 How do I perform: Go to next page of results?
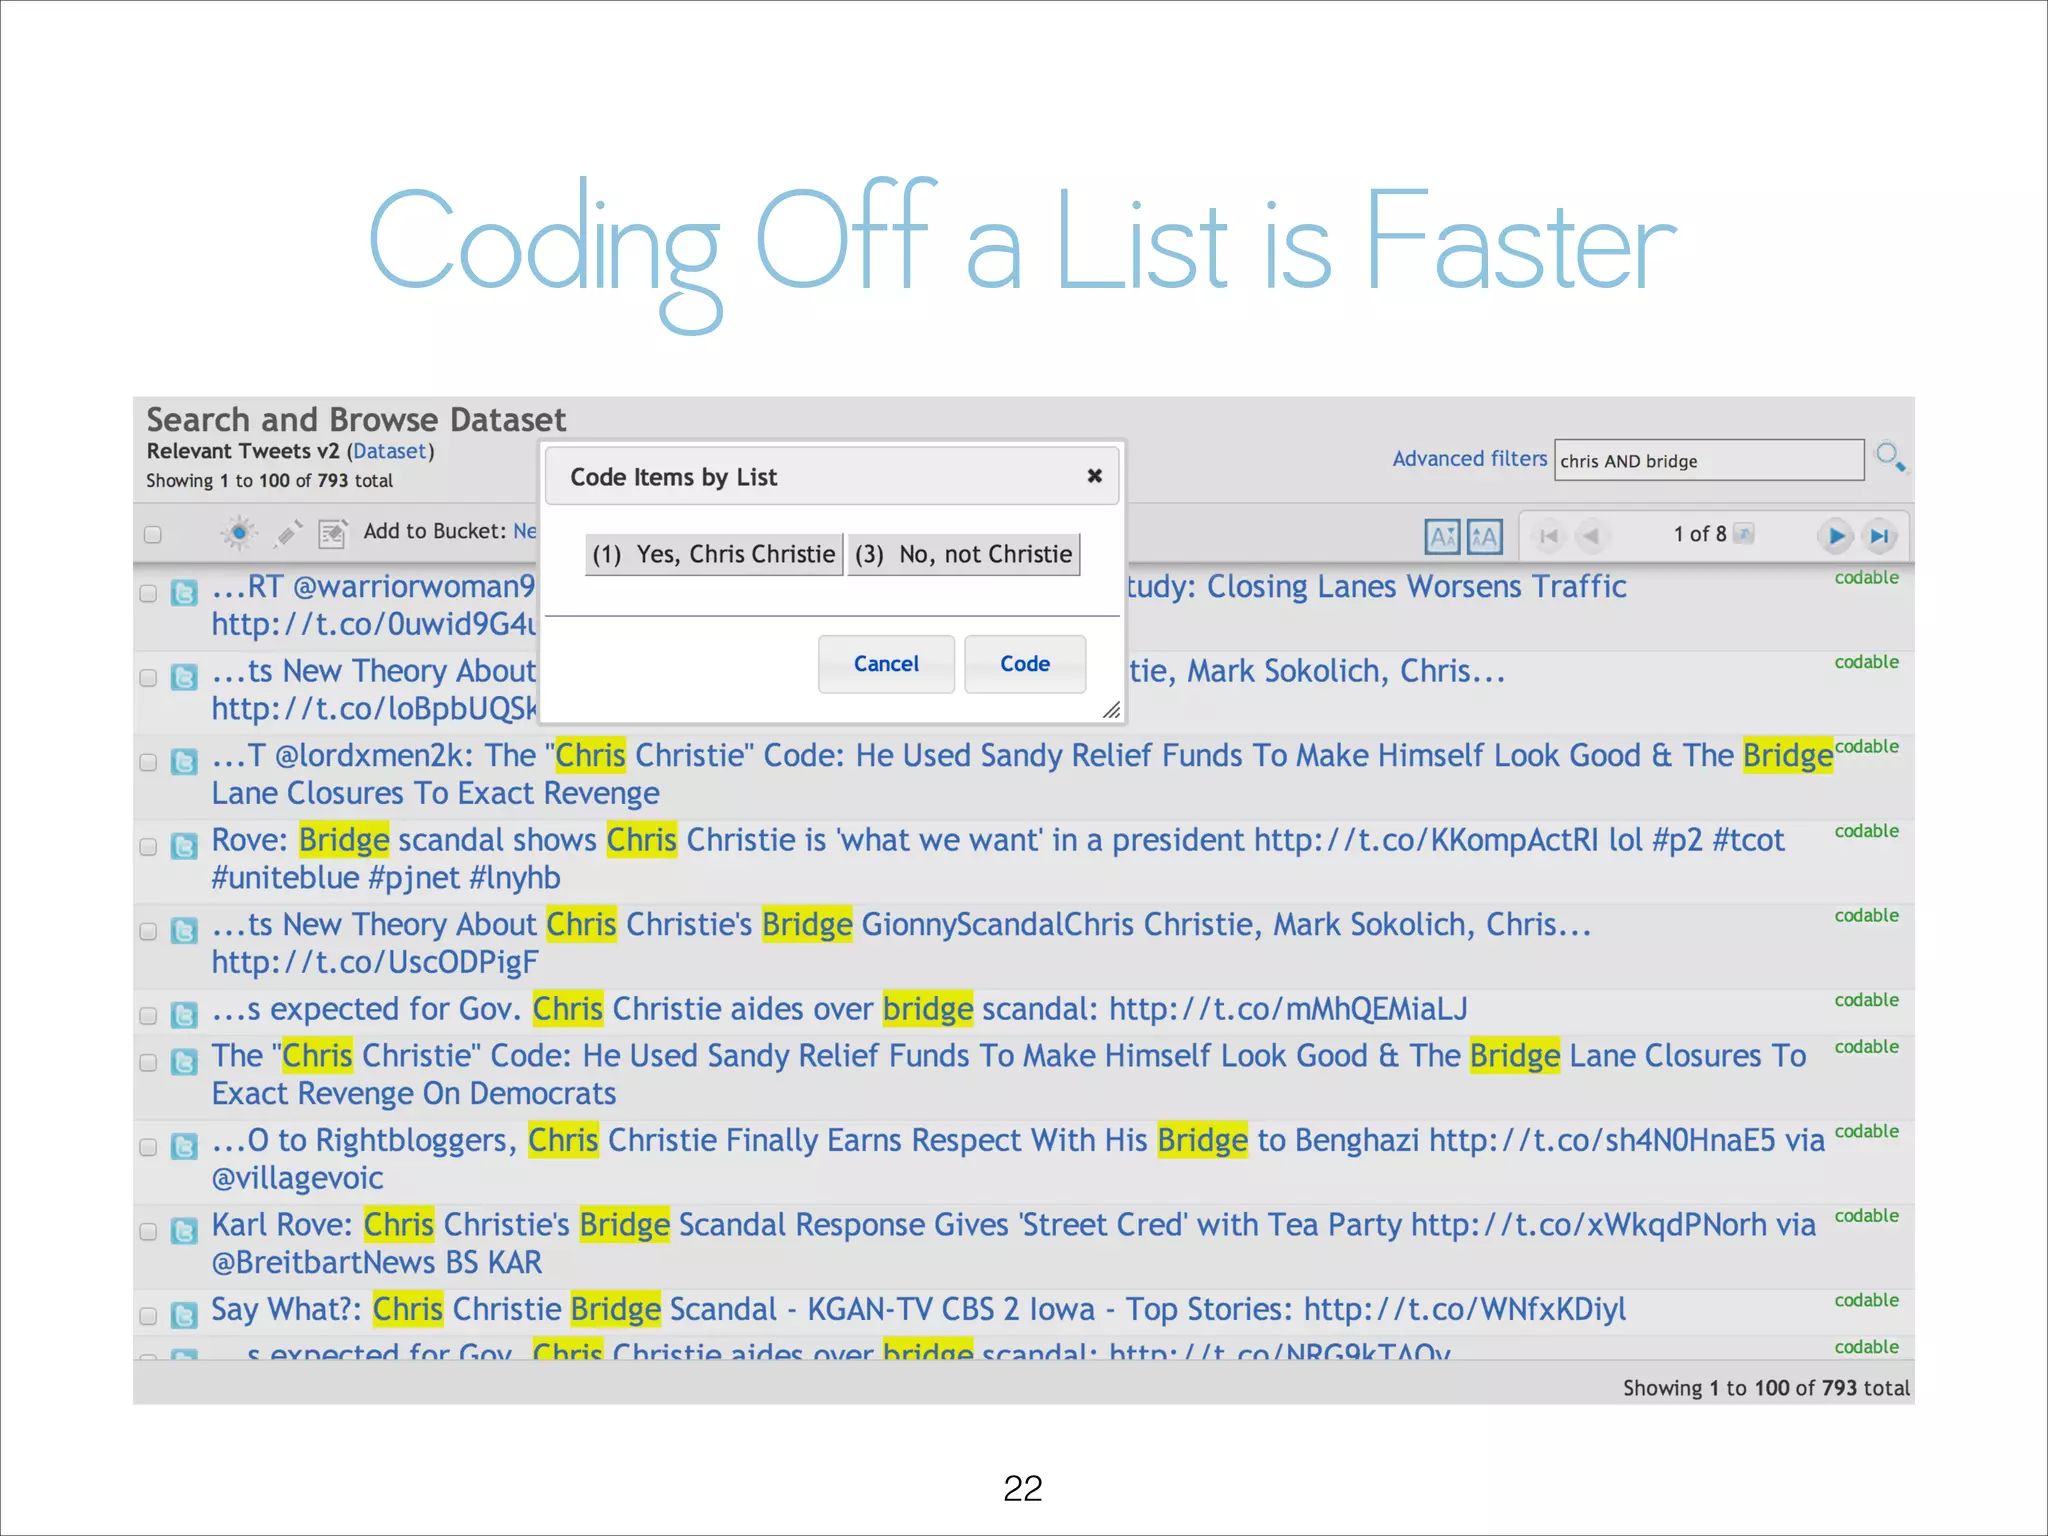coord(1836,536)
